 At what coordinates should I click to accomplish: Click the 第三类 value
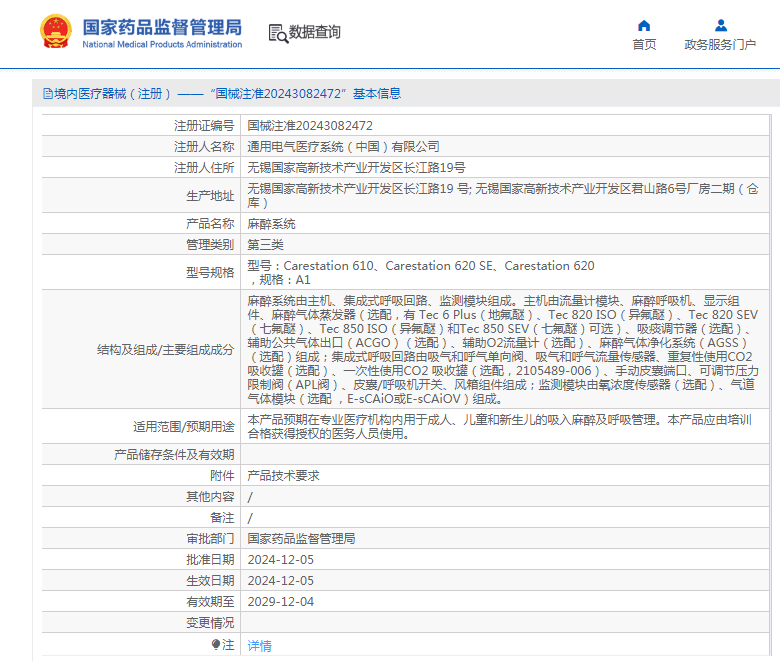(265, 245)
